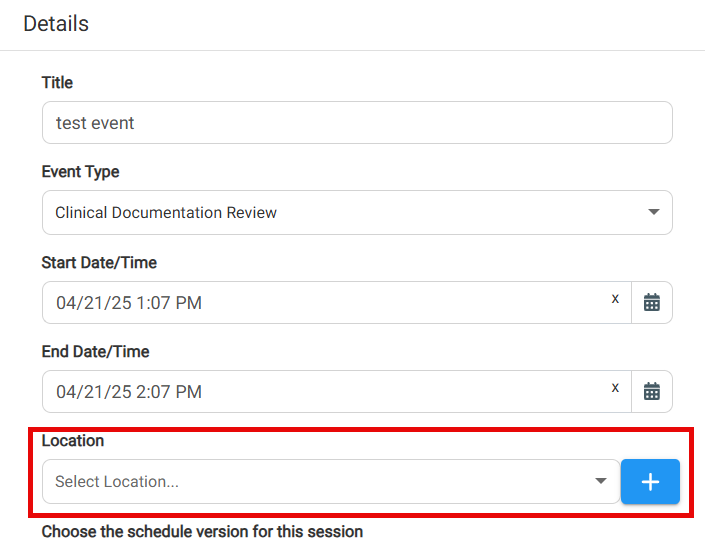Click the Title field label

pyautogui.click(x=57, y=83)
